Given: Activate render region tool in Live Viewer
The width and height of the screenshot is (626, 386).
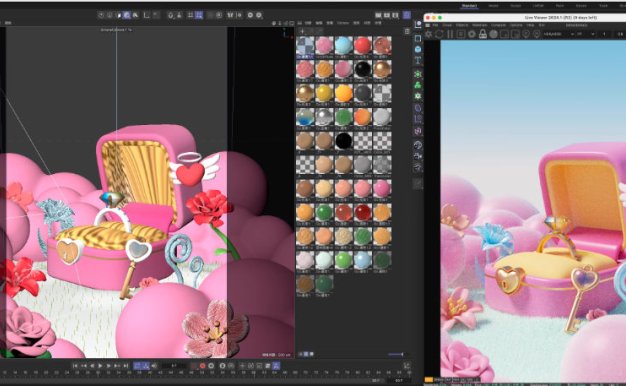Looking at the screenshot, I should tap(504, 34).
